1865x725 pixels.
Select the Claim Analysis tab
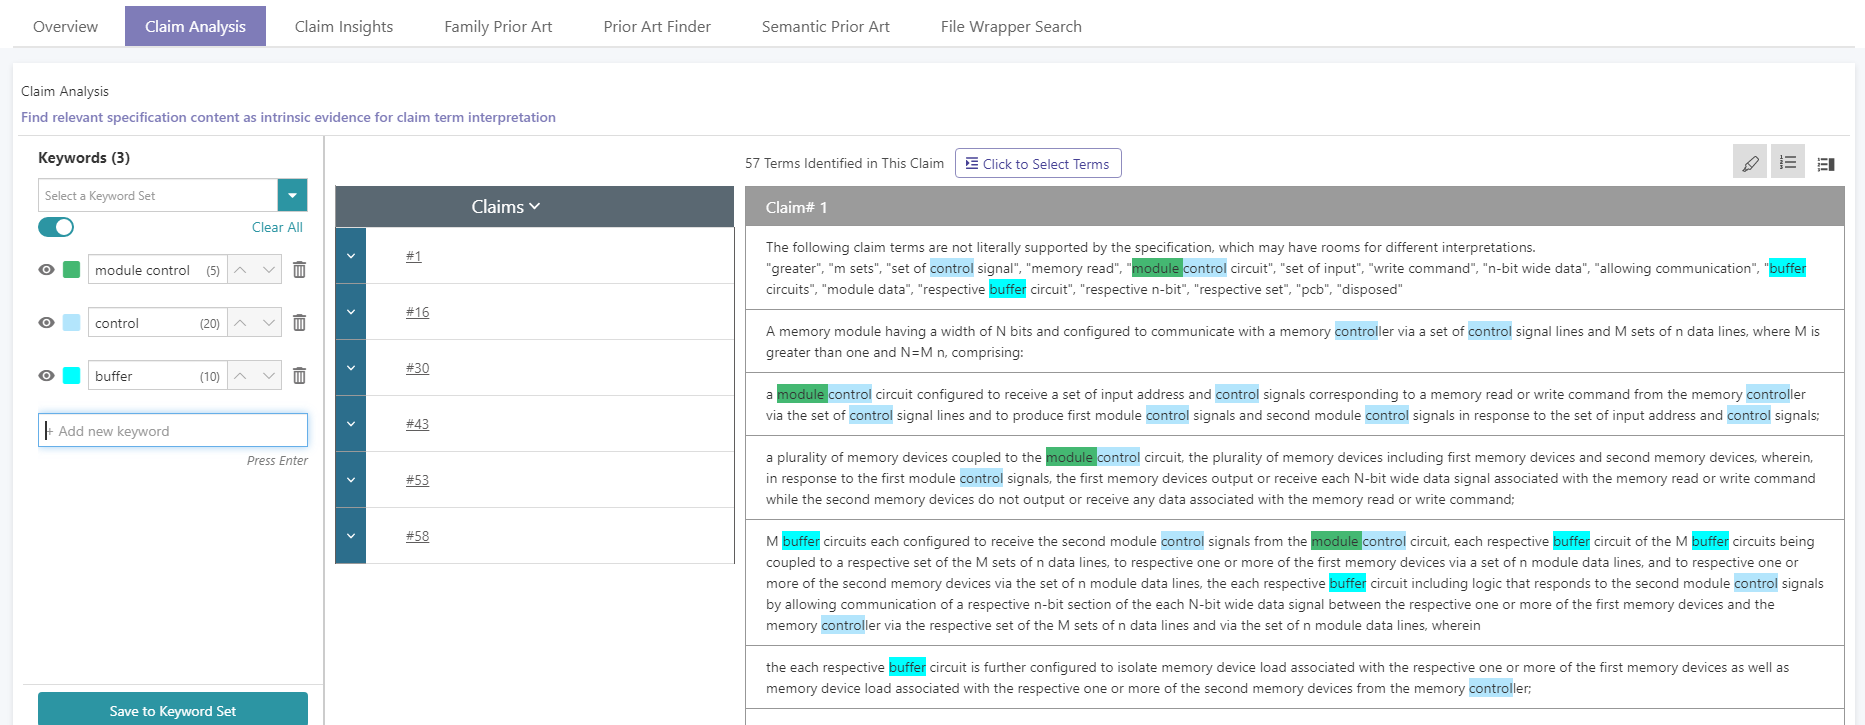click(x=195, y=26)
